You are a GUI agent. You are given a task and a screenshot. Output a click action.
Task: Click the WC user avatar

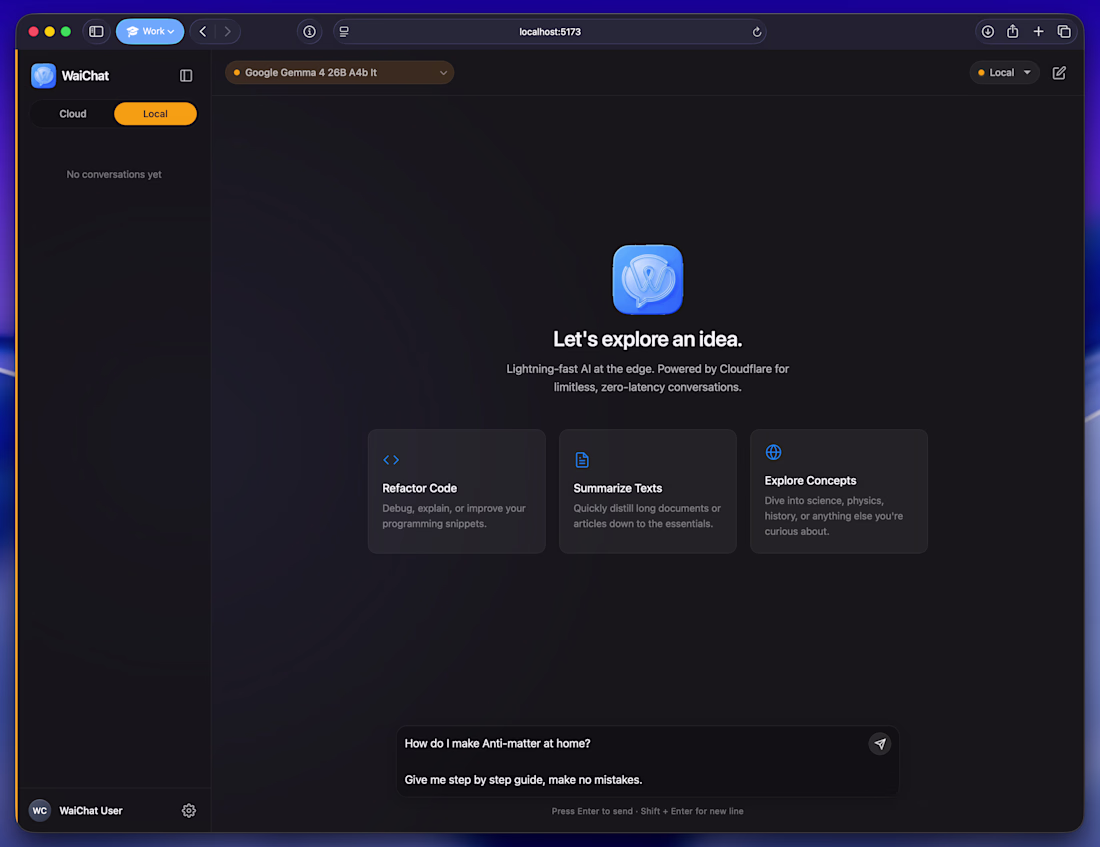pos(40,811)
